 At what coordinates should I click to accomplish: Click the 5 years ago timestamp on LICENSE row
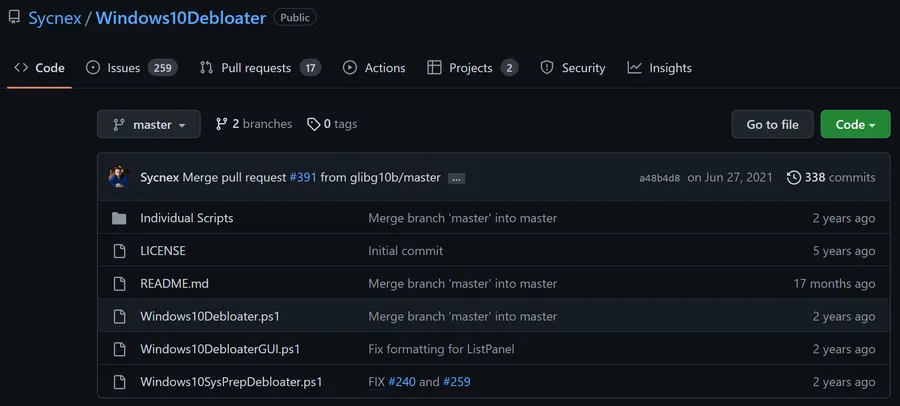[x=844, y=251]
